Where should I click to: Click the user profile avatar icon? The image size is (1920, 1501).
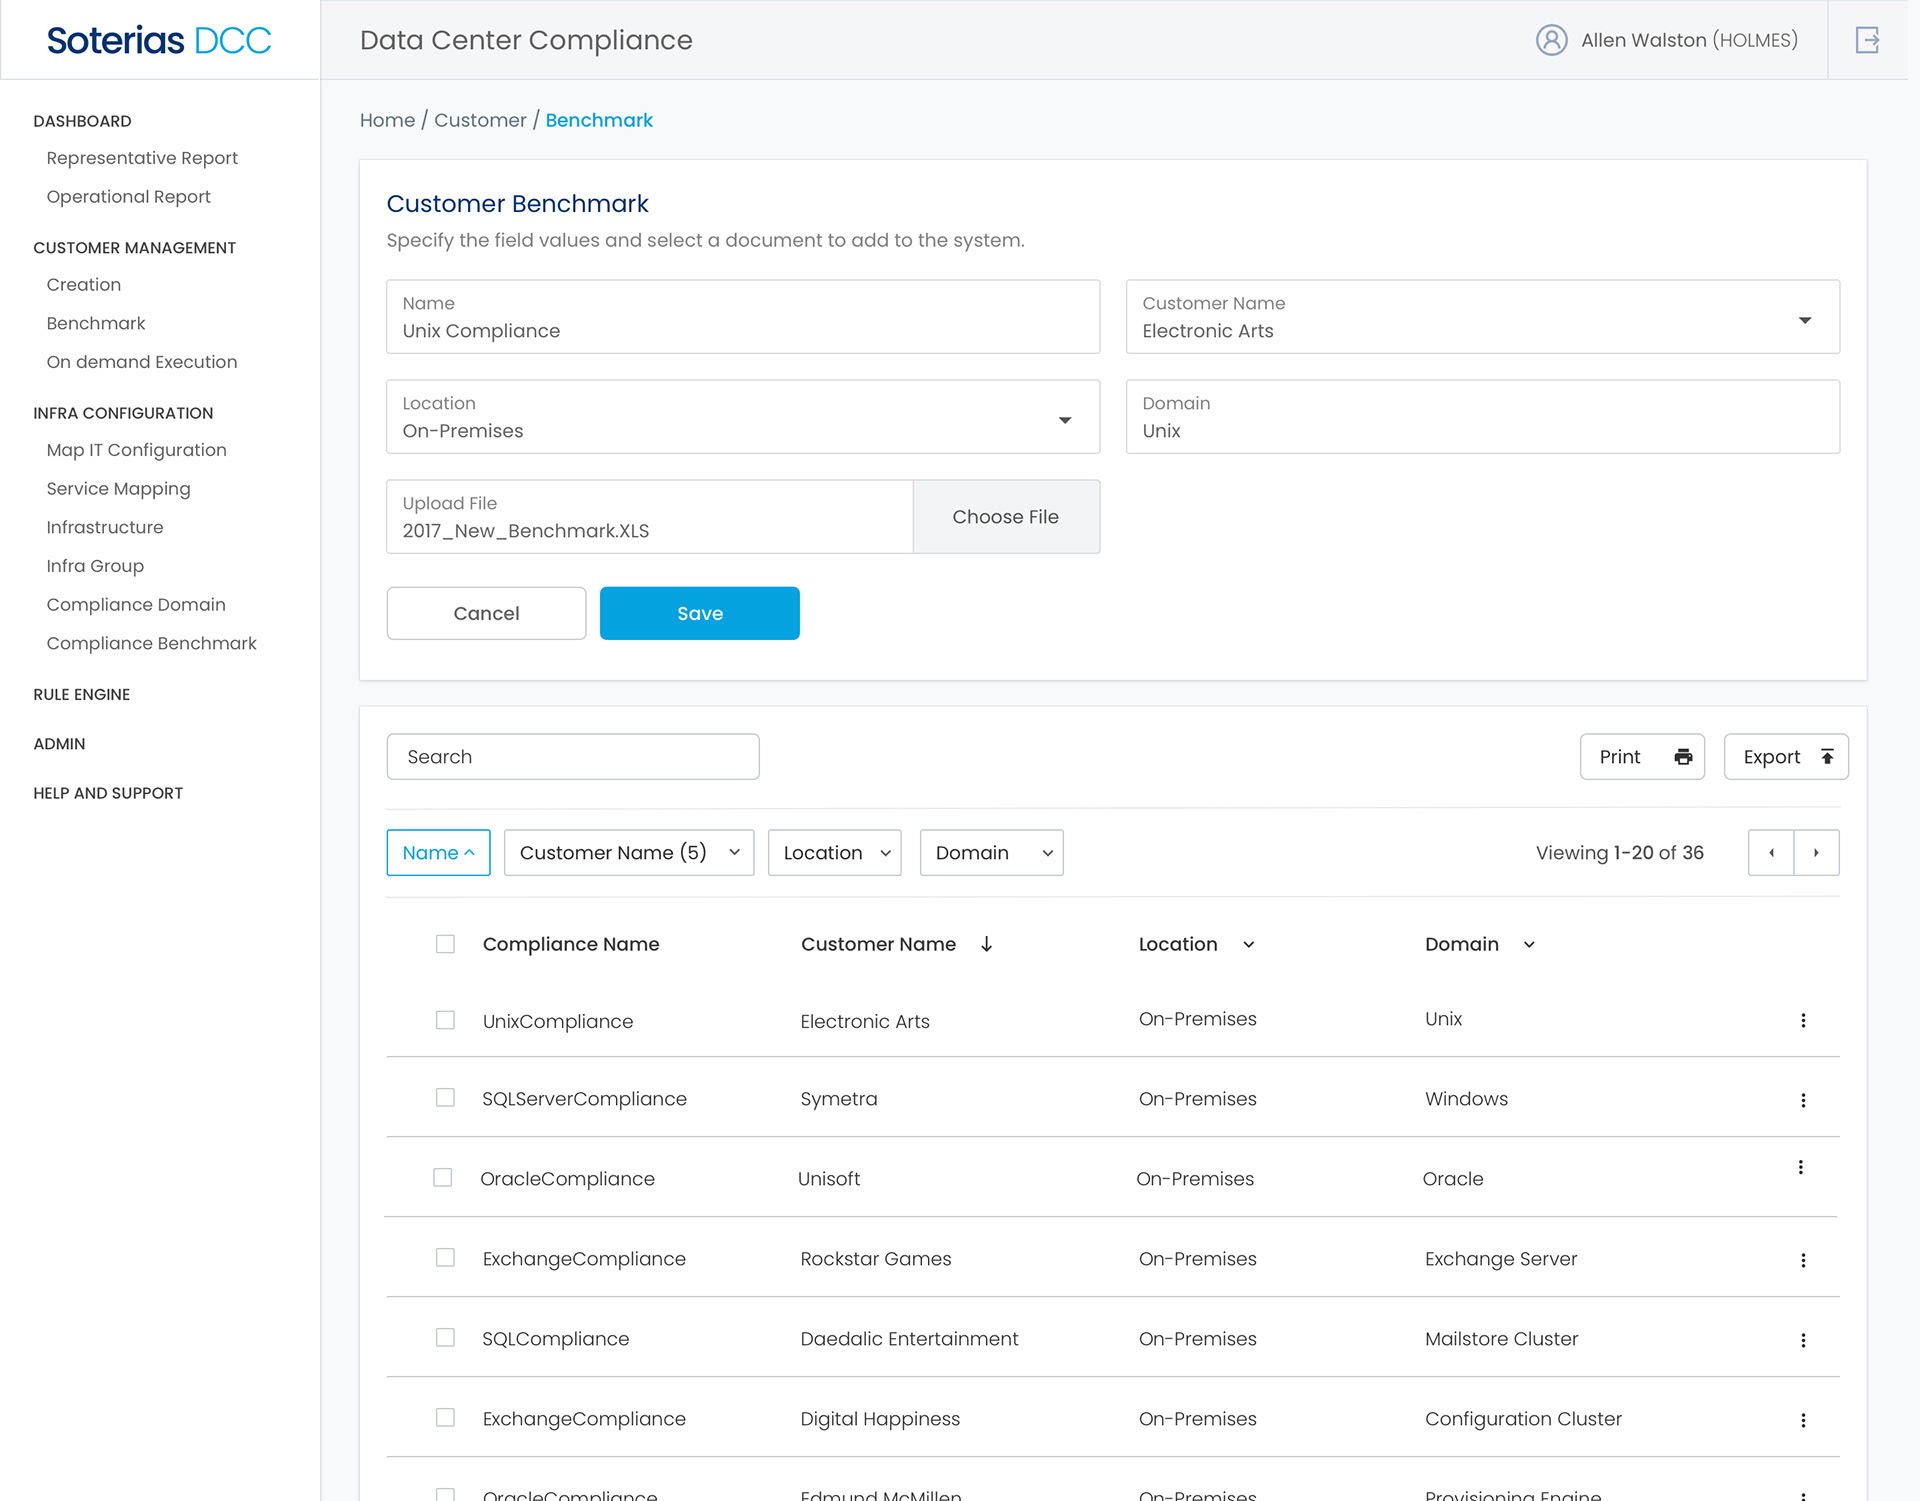click(x=1551, y=40)
